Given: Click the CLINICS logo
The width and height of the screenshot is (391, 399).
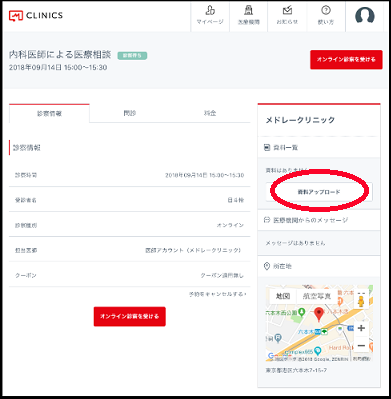Looking at the screenshot, I should 36,15.
